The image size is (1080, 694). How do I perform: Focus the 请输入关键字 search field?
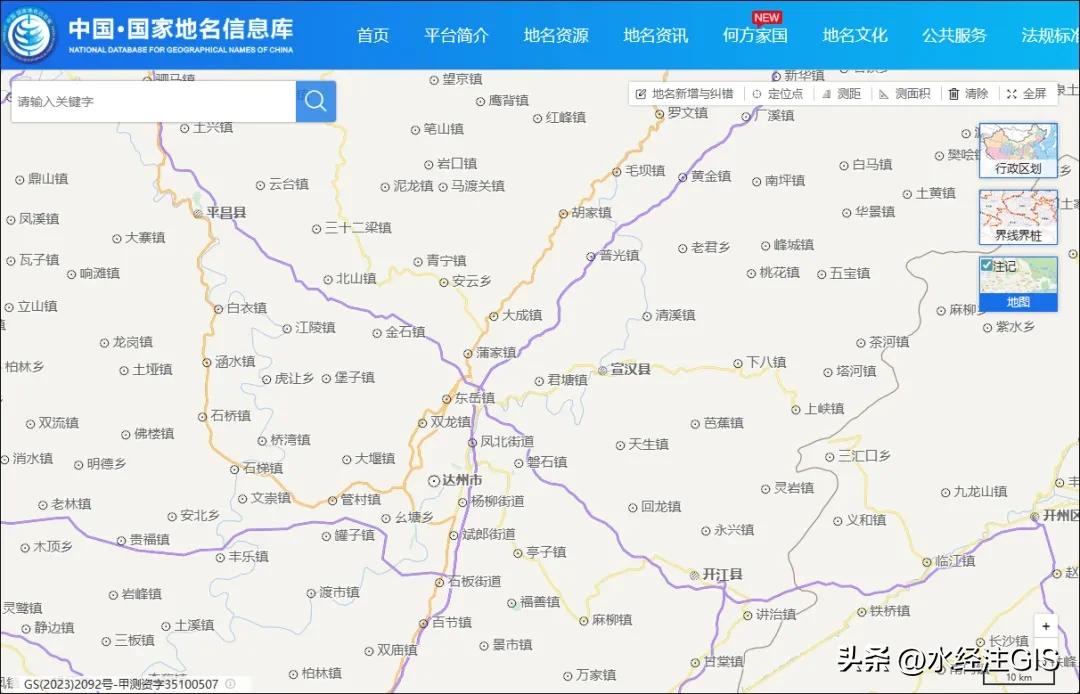point(154,101)
